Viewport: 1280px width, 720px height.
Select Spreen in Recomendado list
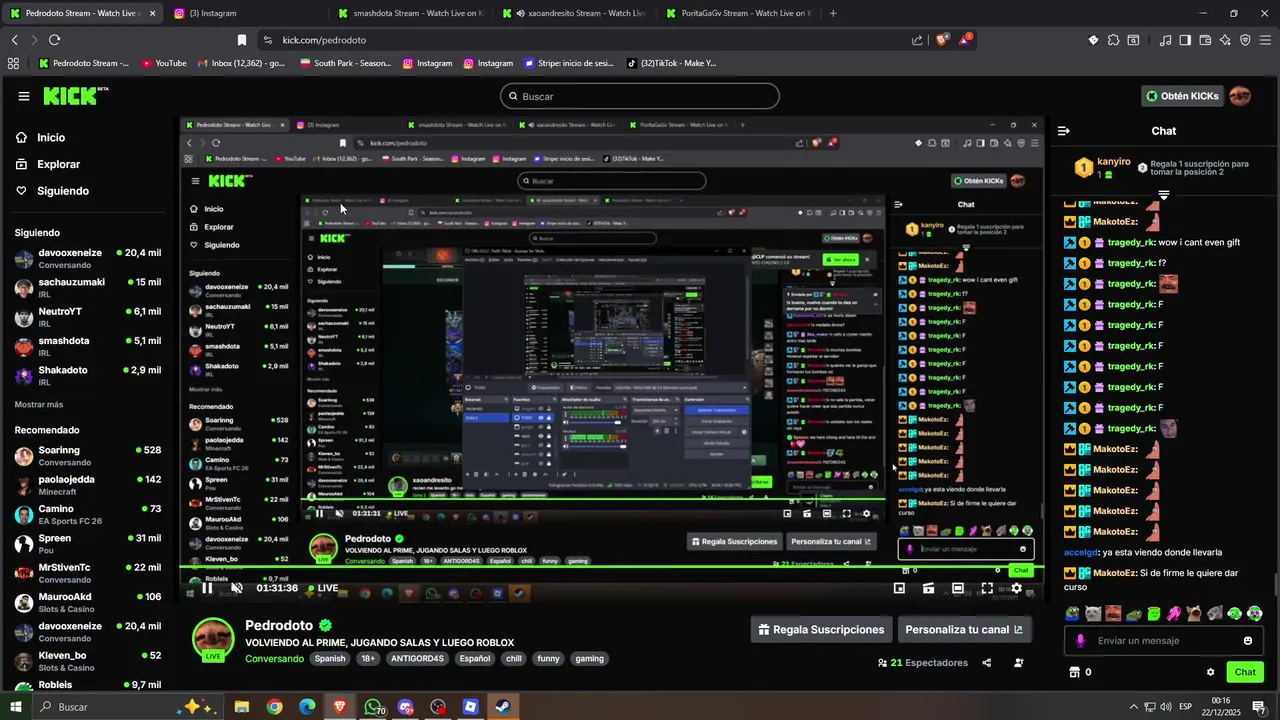88,543
